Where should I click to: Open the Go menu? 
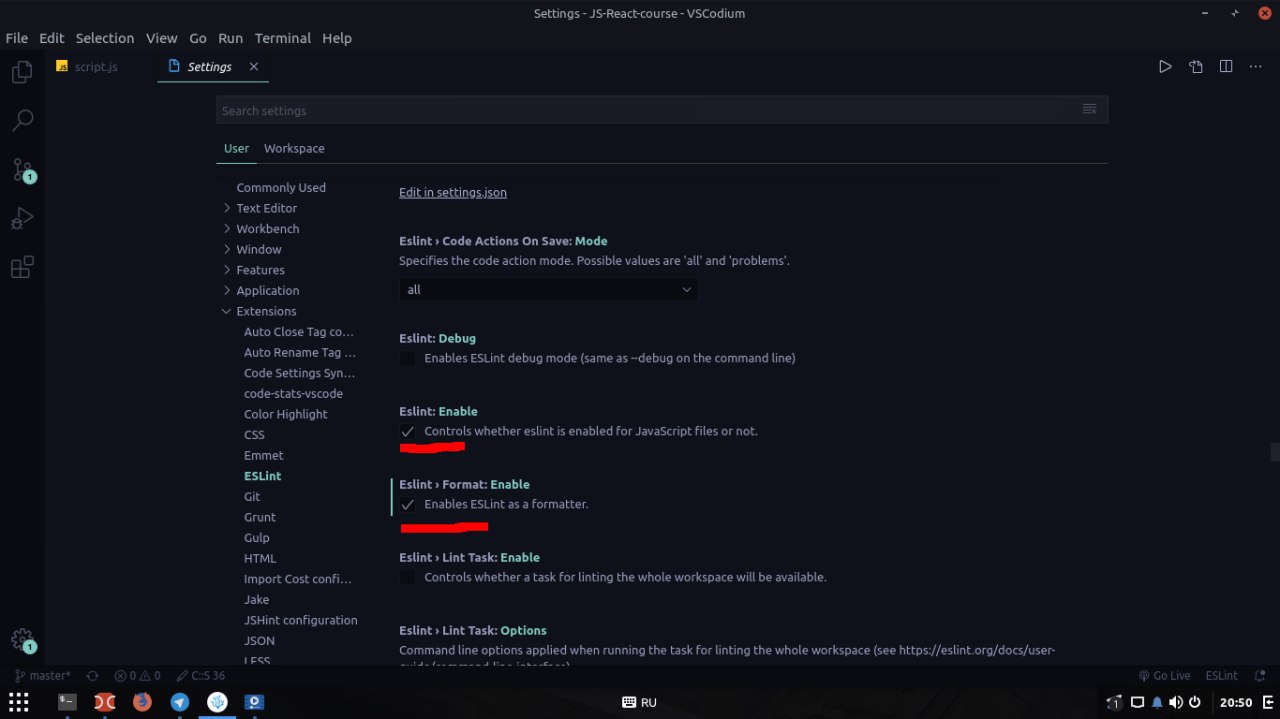coord(198,38)
